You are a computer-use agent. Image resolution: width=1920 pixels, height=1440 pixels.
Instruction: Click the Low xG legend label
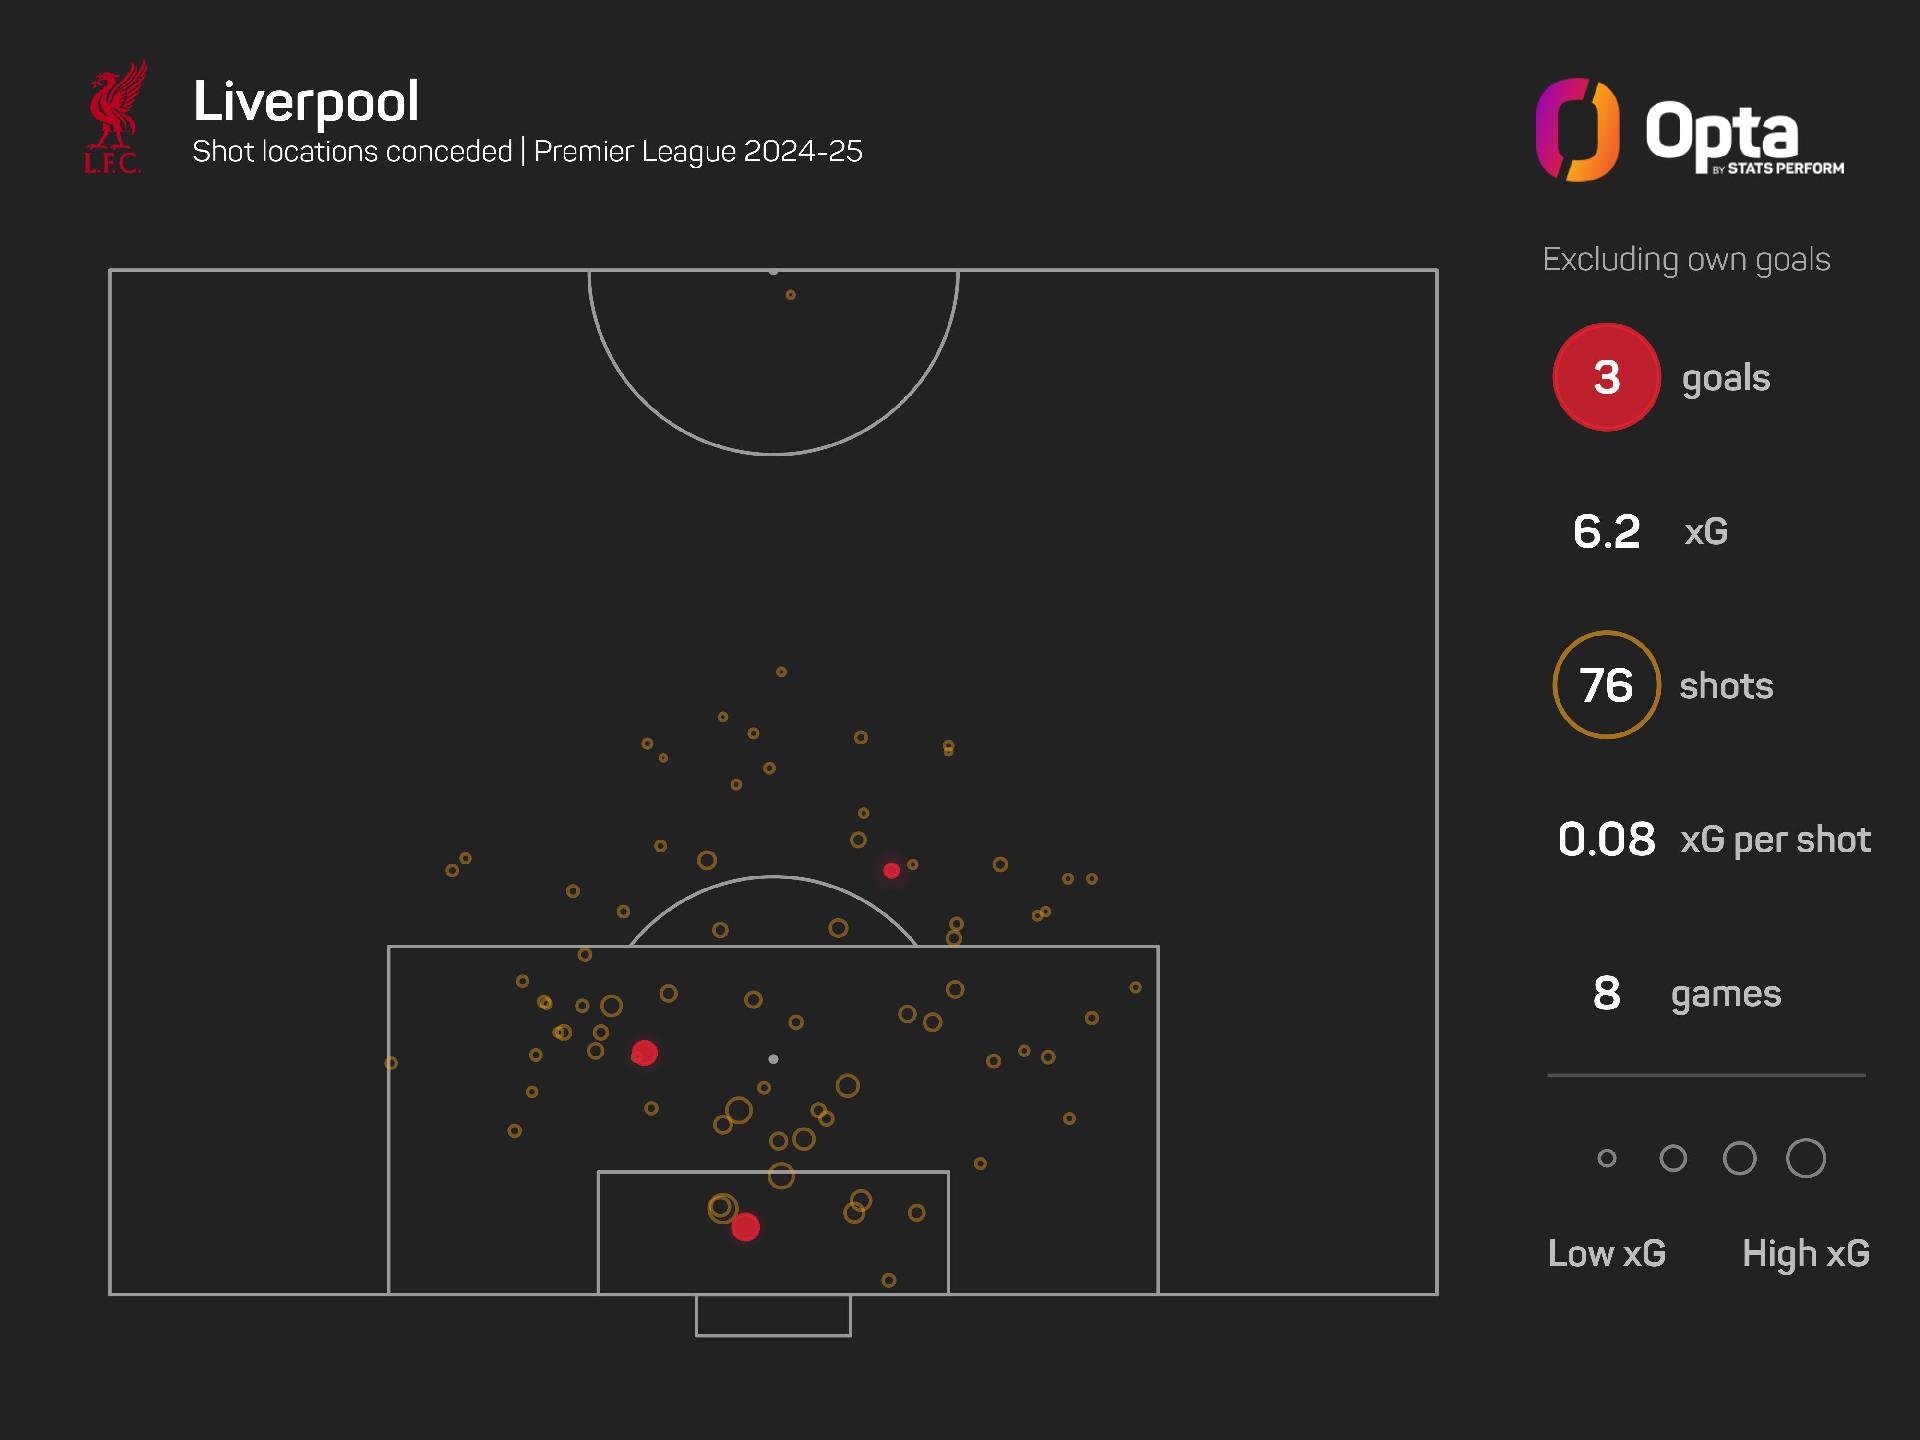[1607, 1253]
